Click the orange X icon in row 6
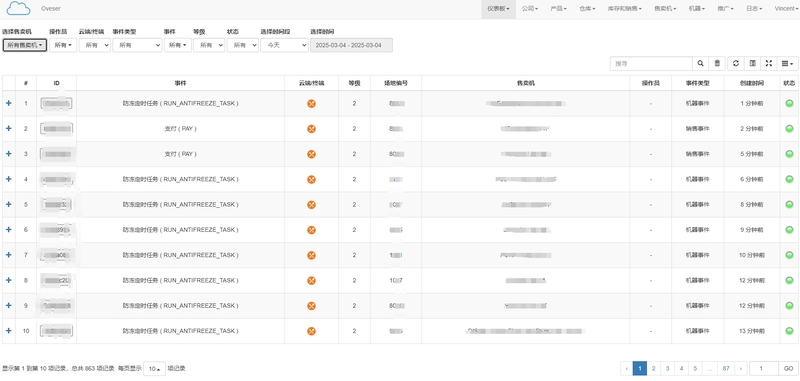 tap(311, 230)
